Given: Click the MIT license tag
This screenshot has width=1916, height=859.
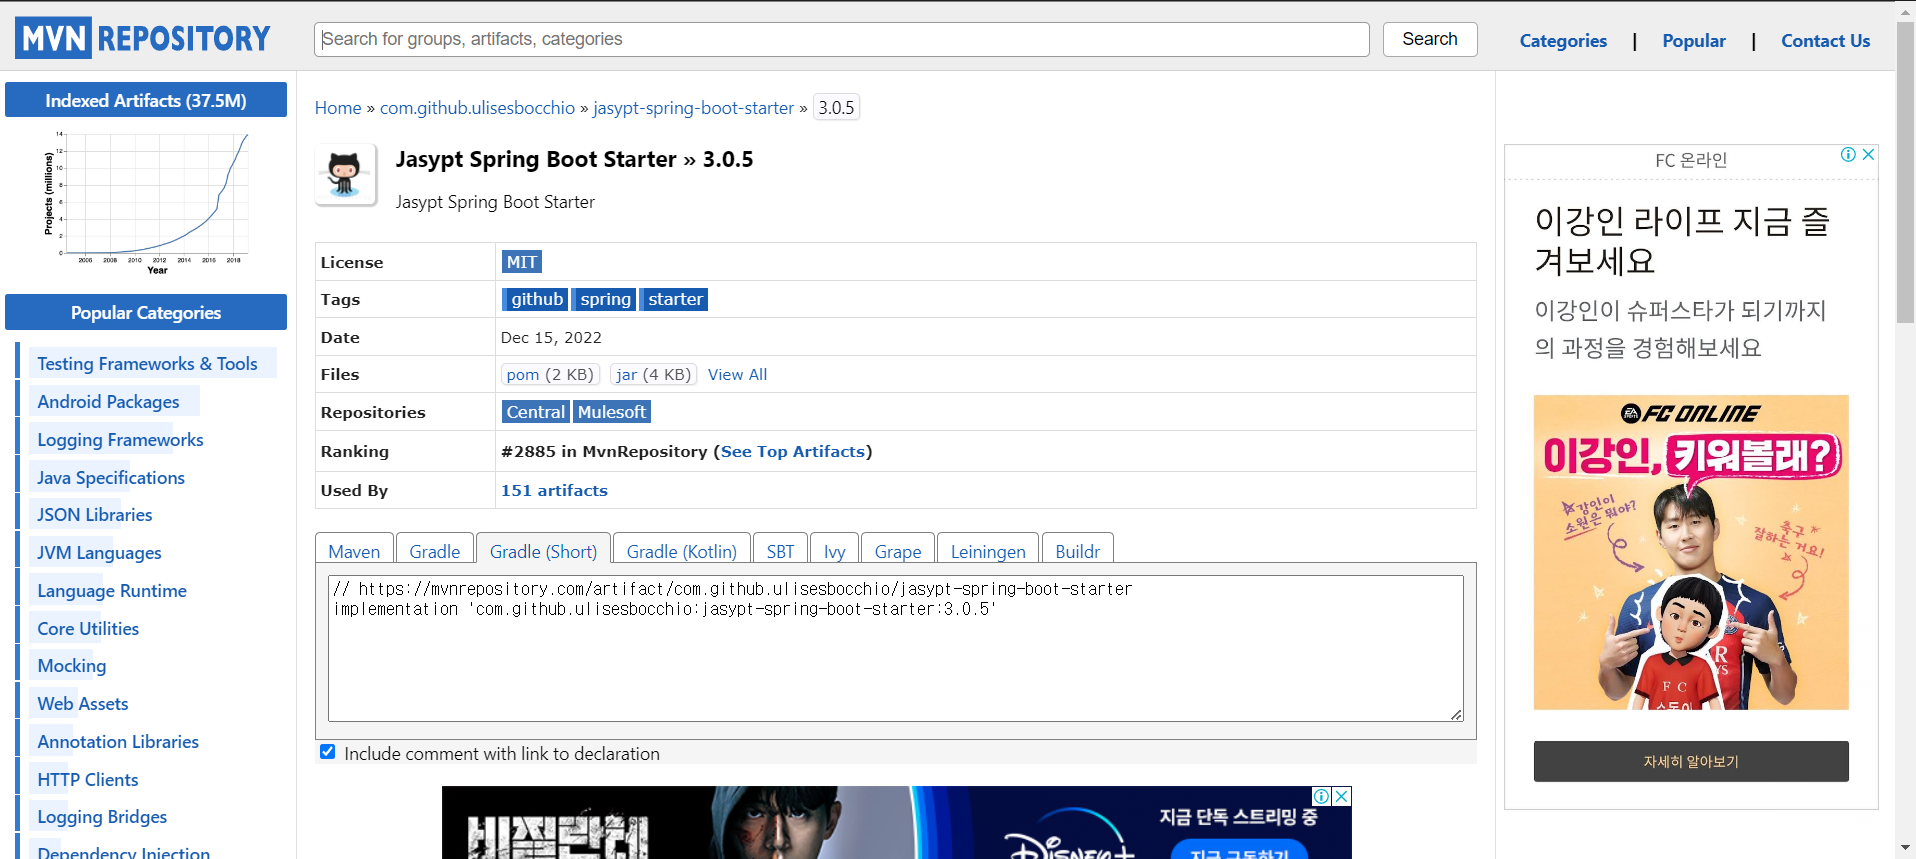Looking at the screenshot, I should 521,262.
